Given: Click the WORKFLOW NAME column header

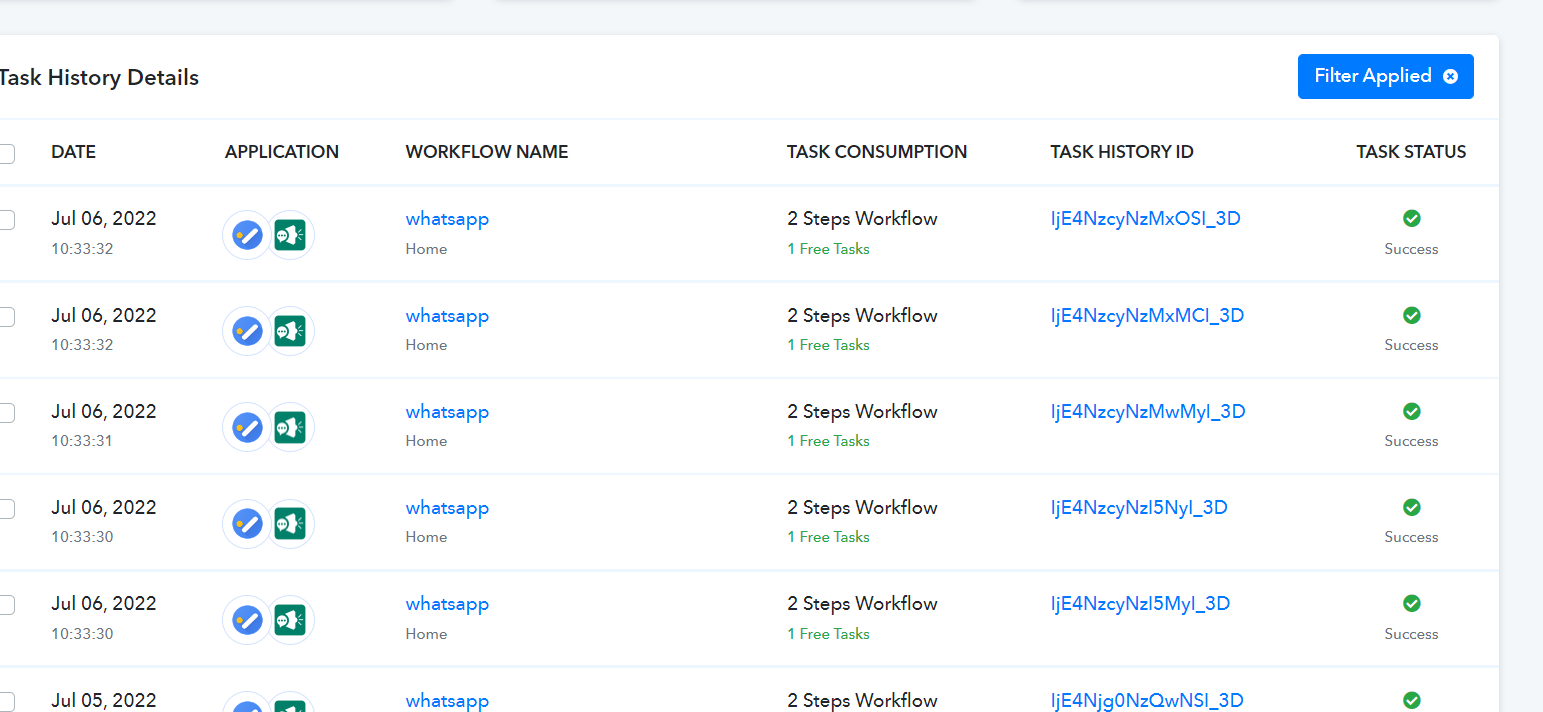Looking at the screenshot, I should coord(487,152).
